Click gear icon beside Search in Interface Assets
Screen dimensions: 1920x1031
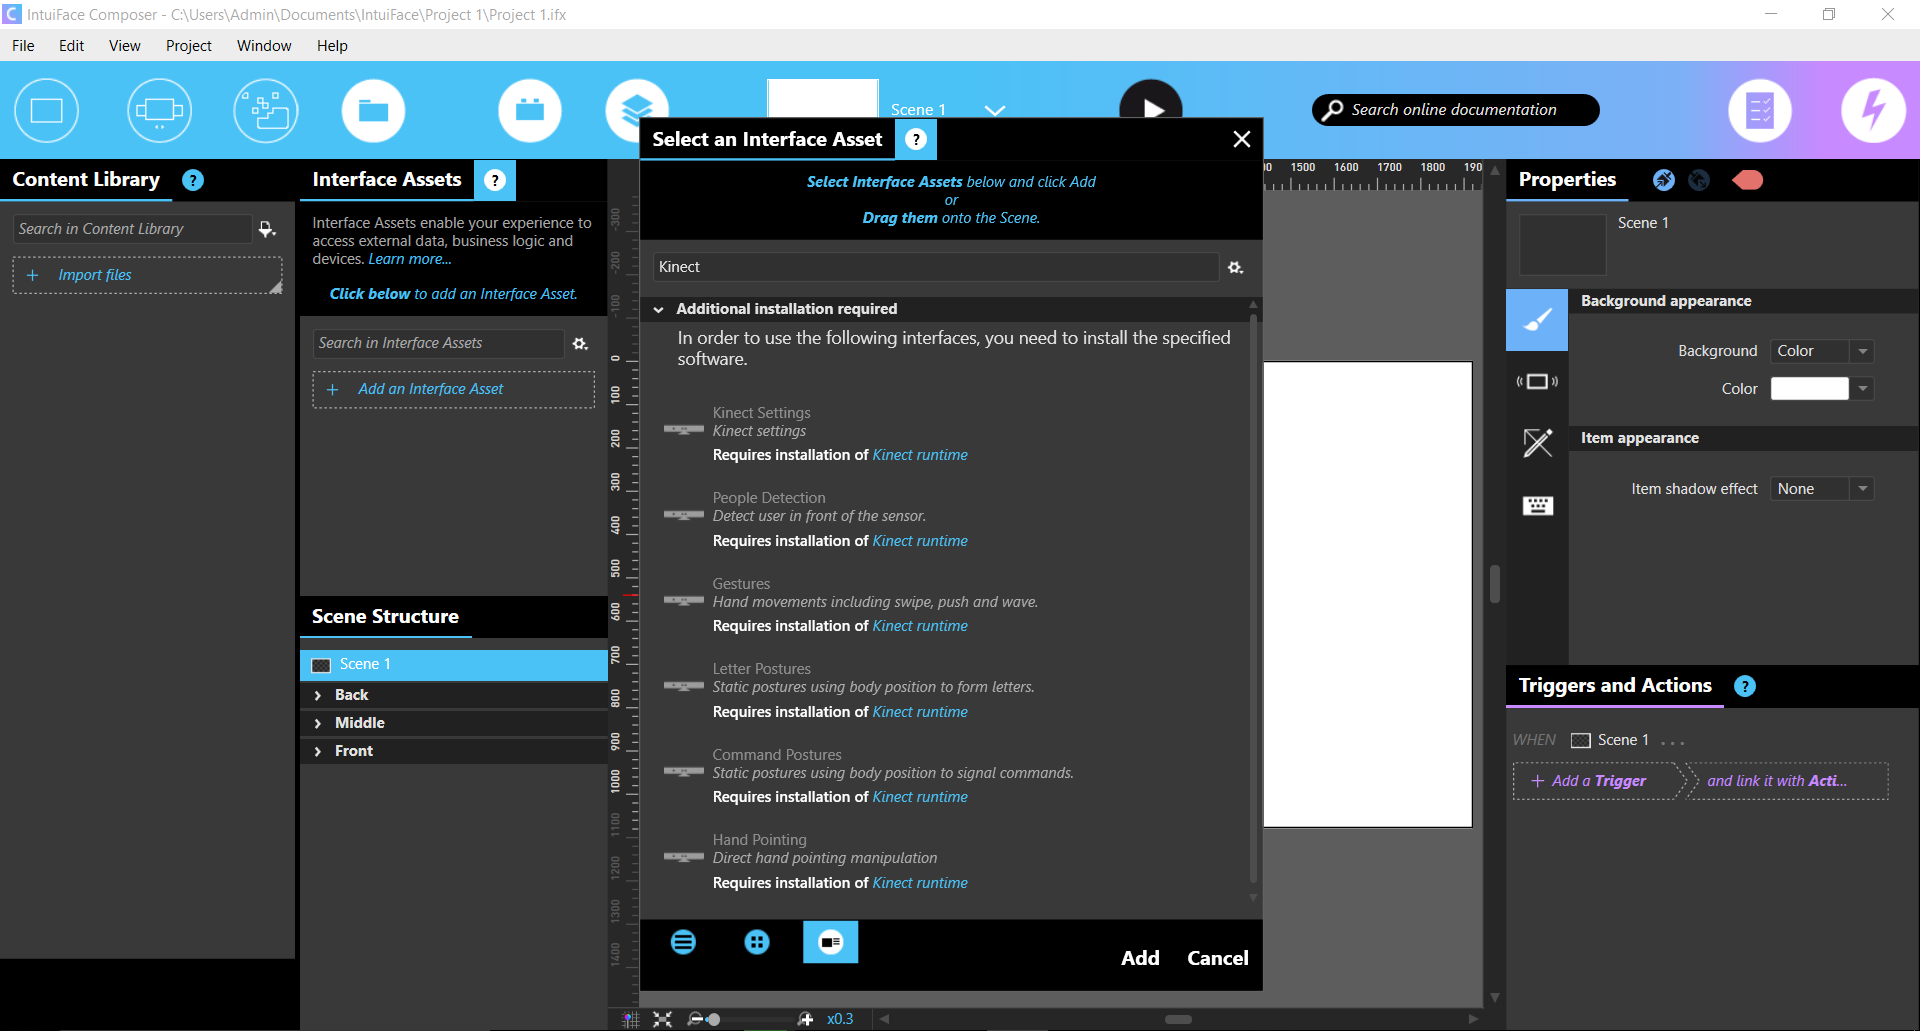pos(580,343)
